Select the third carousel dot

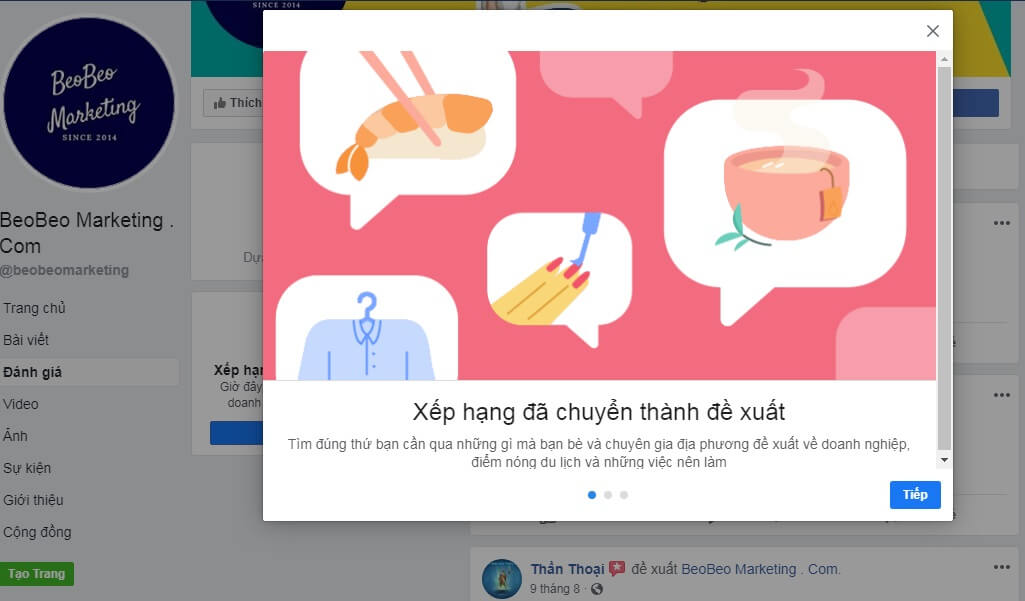623,494
